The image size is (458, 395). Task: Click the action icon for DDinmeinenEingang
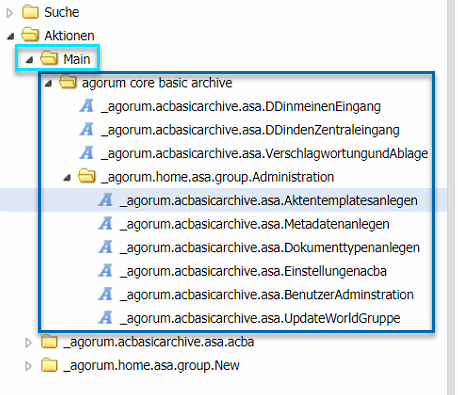87,106
